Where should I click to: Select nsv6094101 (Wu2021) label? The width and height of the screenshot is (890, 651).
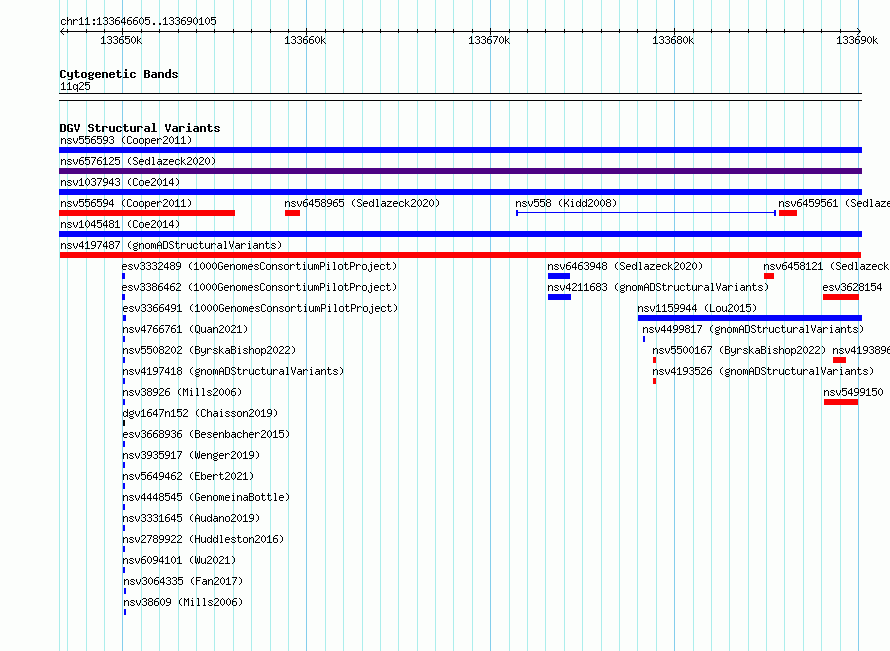tap(179, 560)
